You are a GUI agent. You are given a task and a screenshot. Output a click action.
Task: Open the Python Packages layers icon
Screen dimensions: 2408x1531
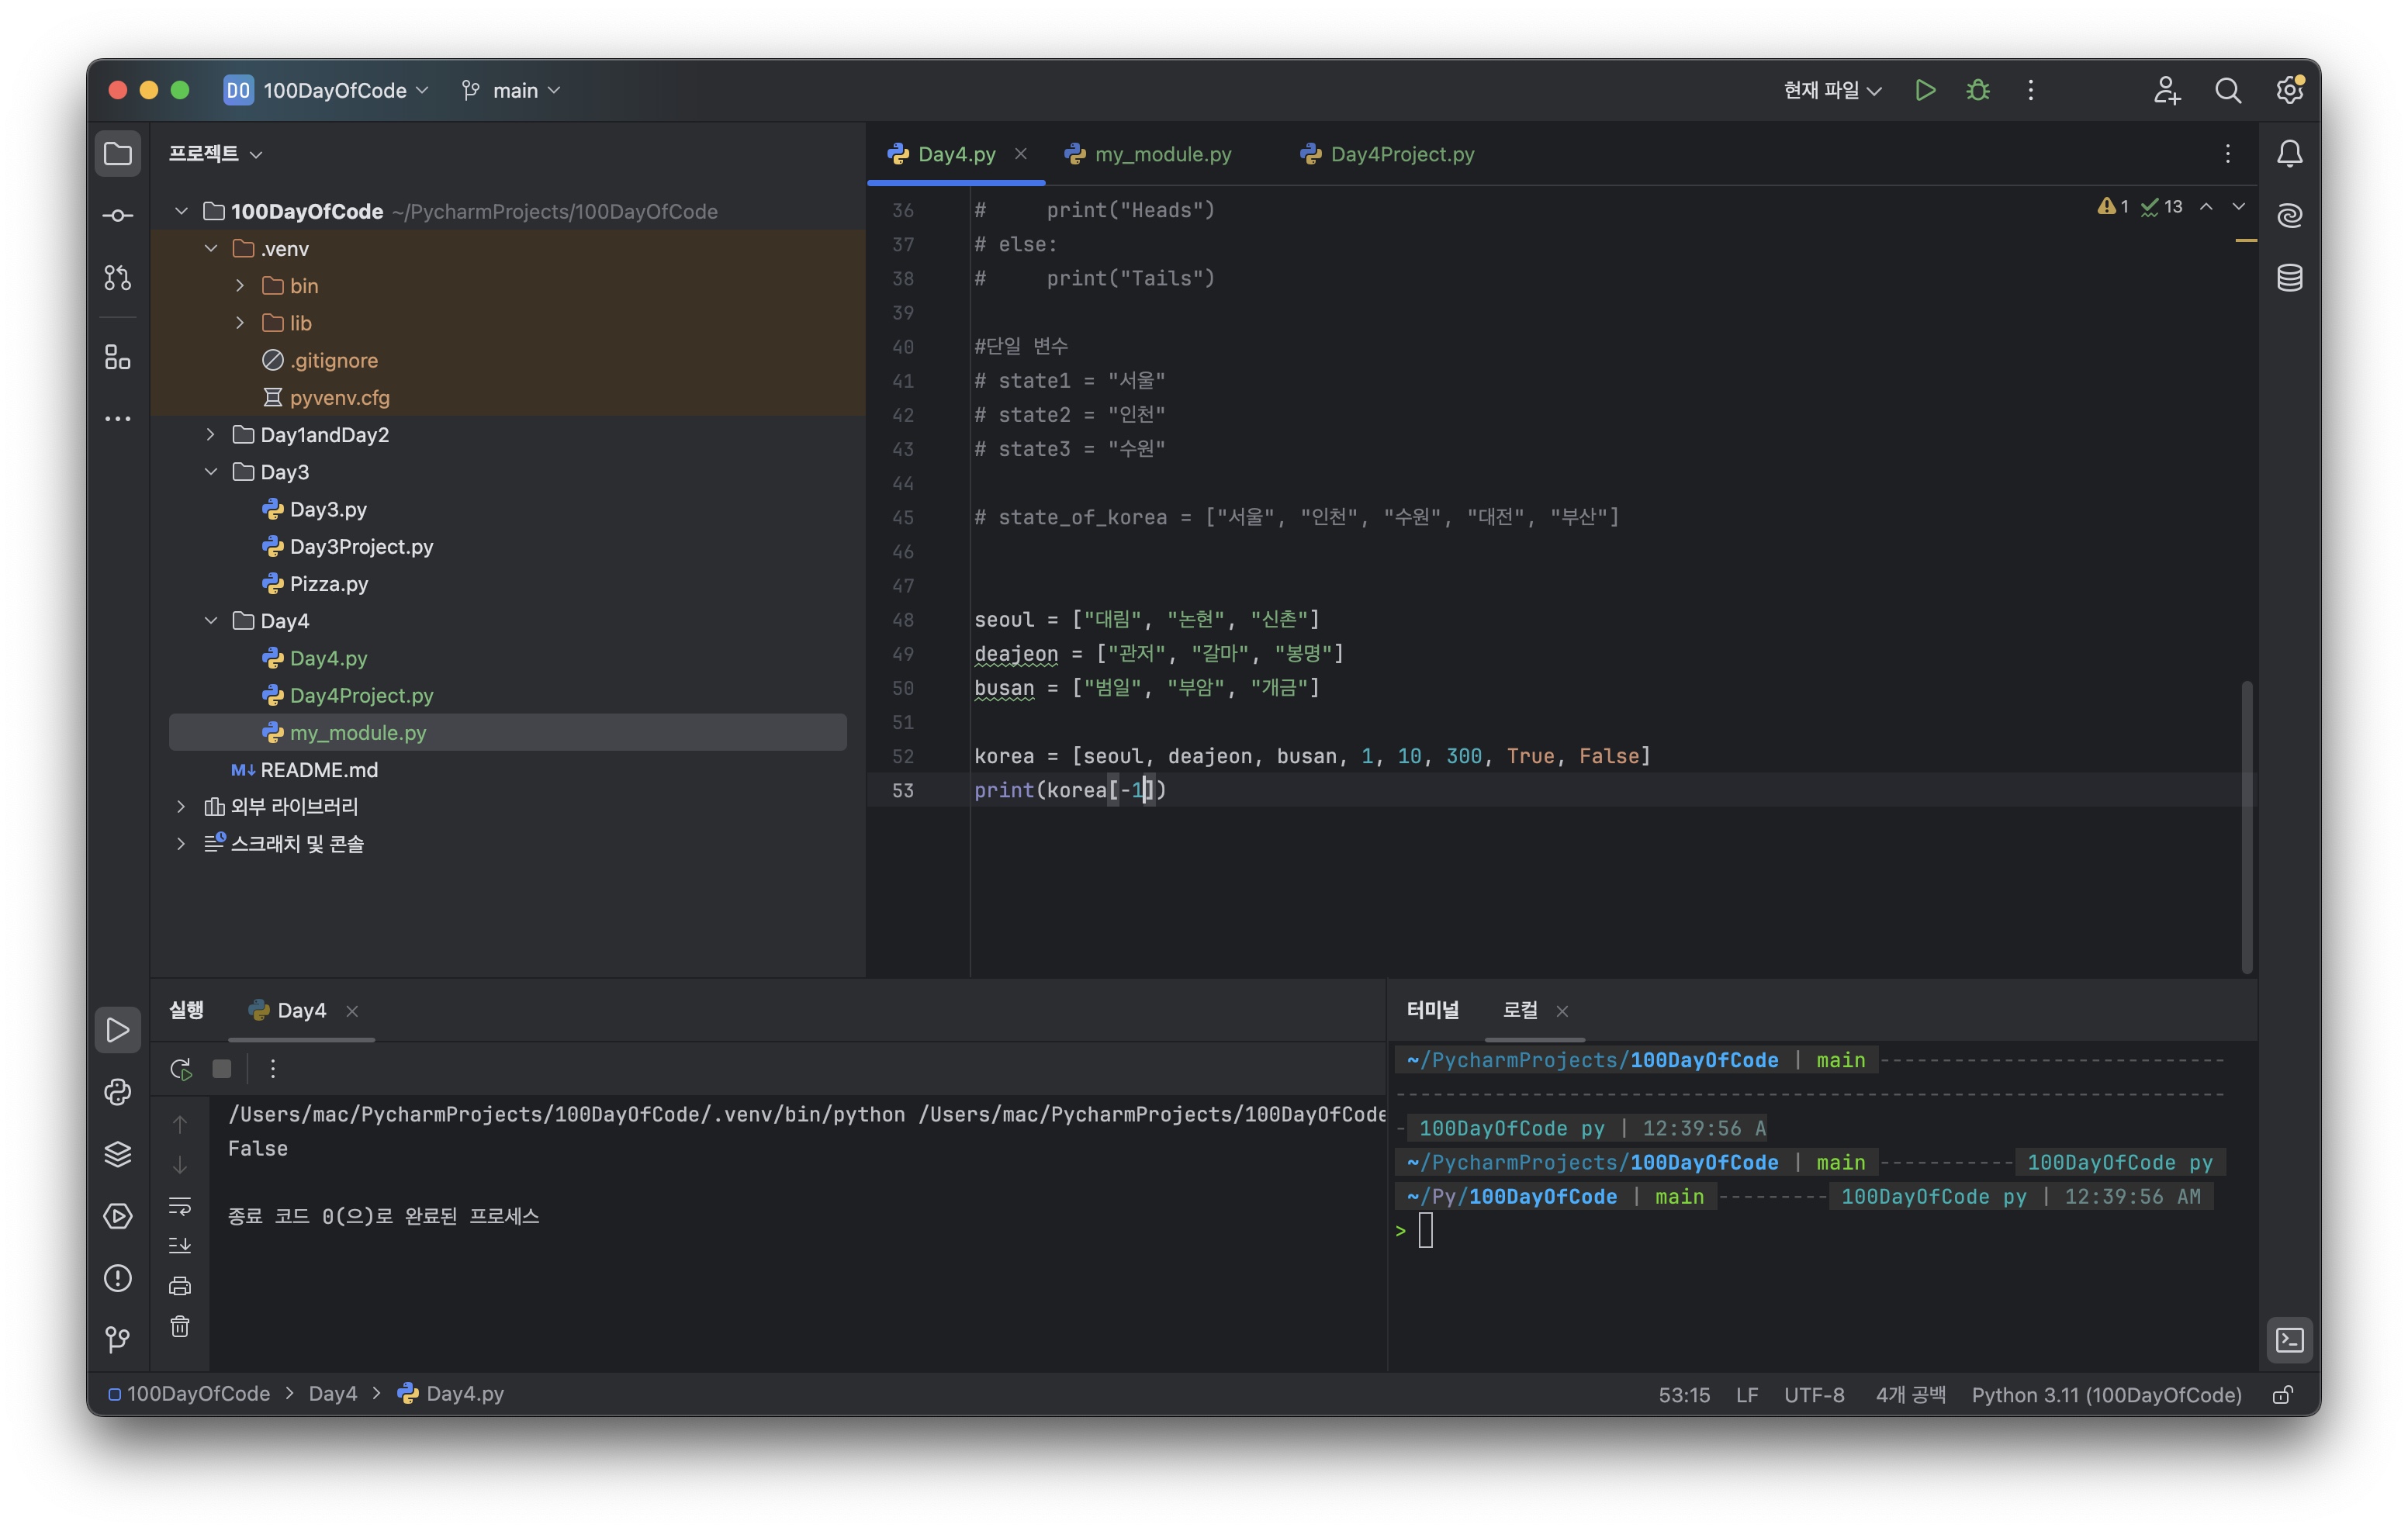(118, 1154)
